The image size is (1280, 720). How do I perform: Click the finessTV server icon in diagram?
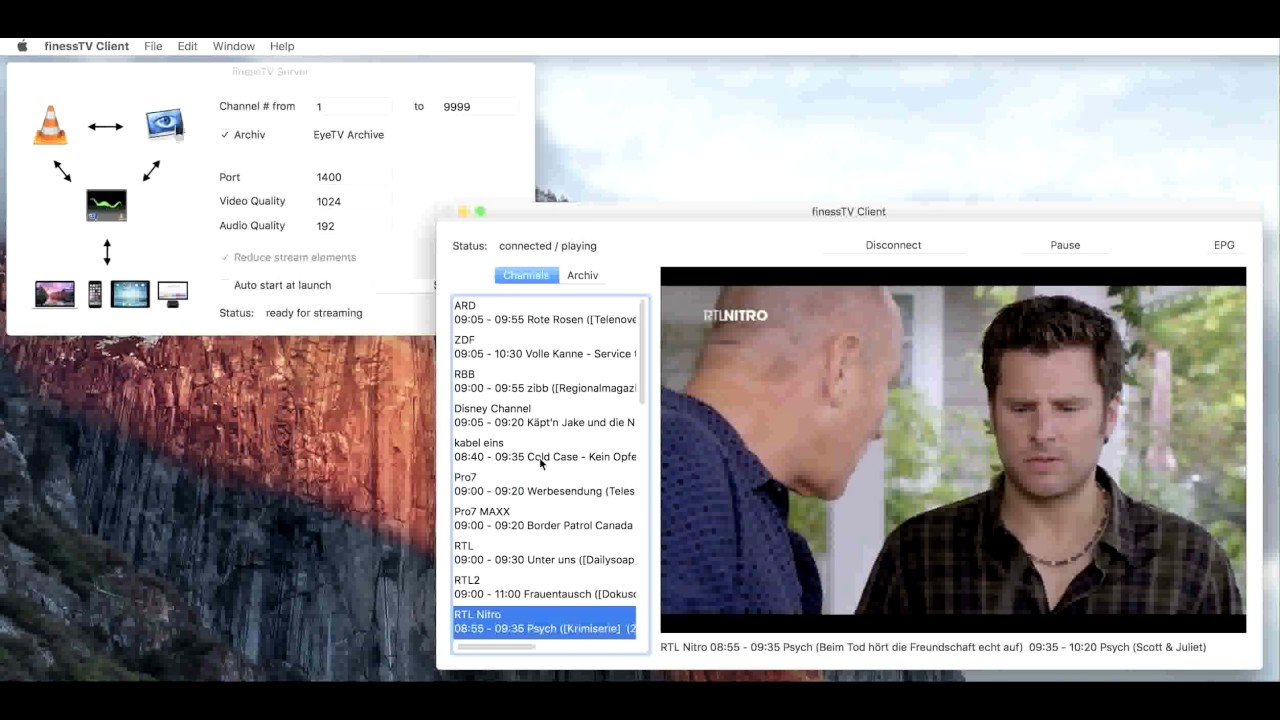[x=106, y=205]
